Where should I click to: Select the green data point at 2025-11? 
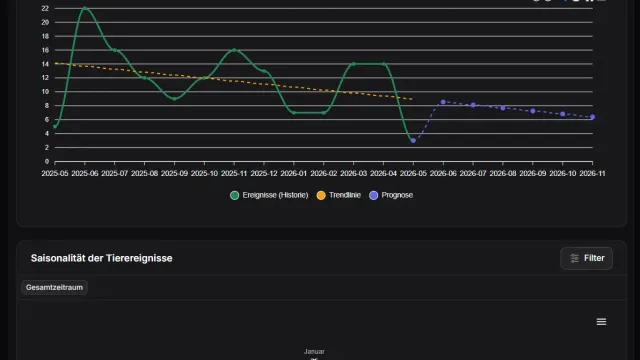click(234, 50)
